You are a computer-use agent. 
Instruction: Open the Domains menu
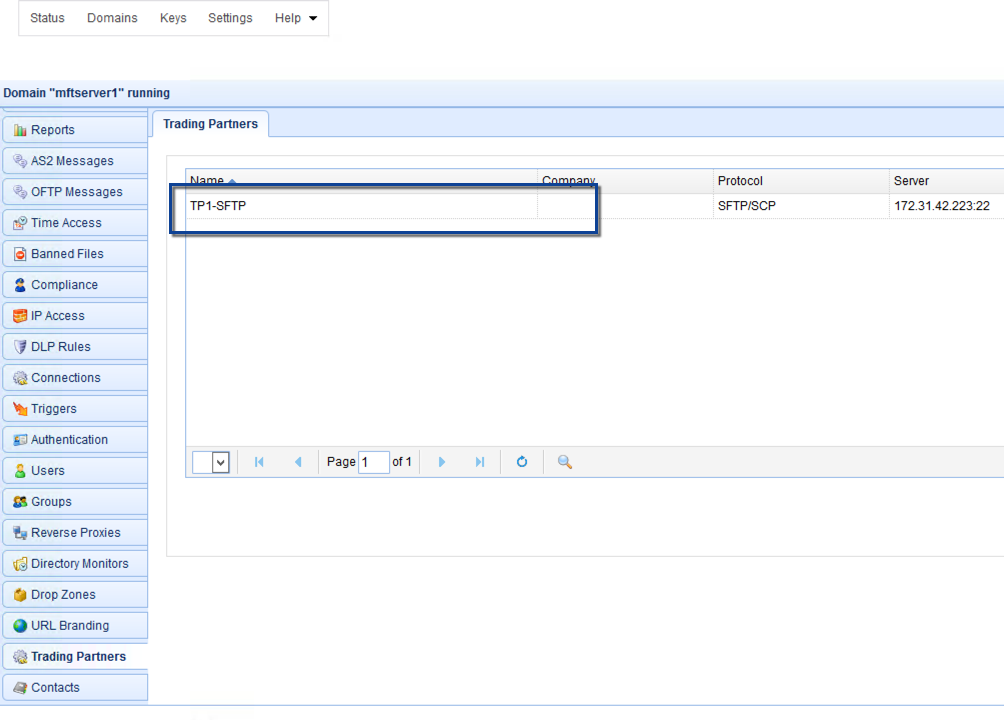112,18
